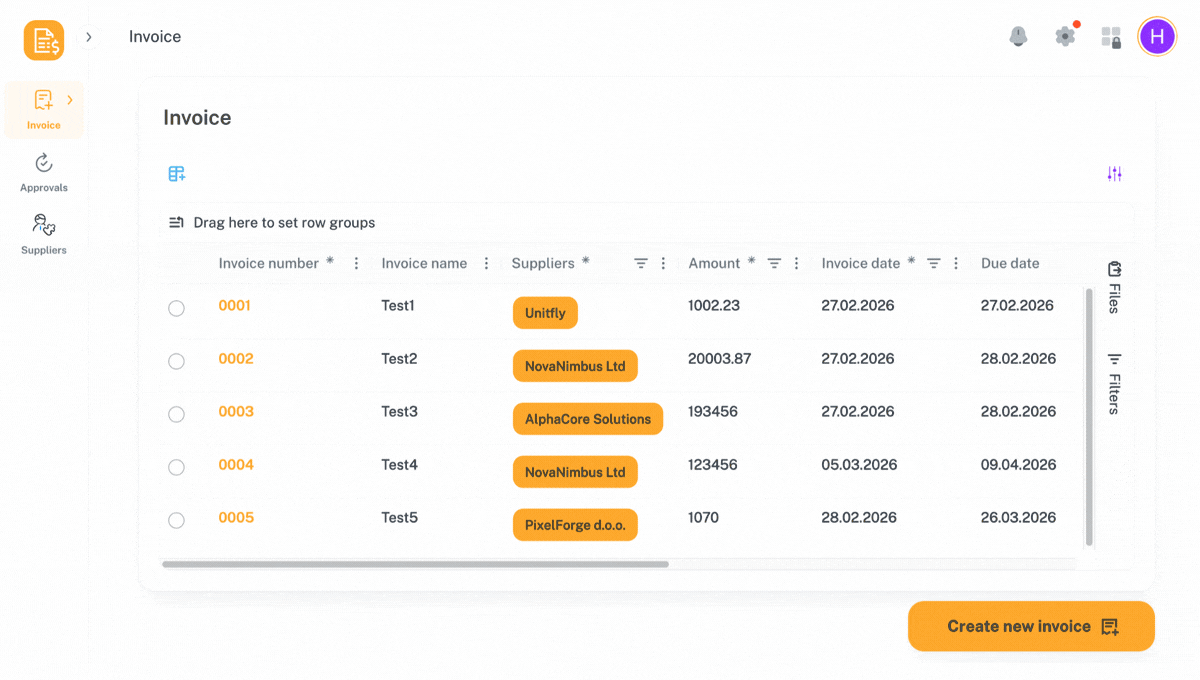This screenshot has width=1200, height=680.
Task: Filter the Suppliers column
Action: (x=641, y=264)
